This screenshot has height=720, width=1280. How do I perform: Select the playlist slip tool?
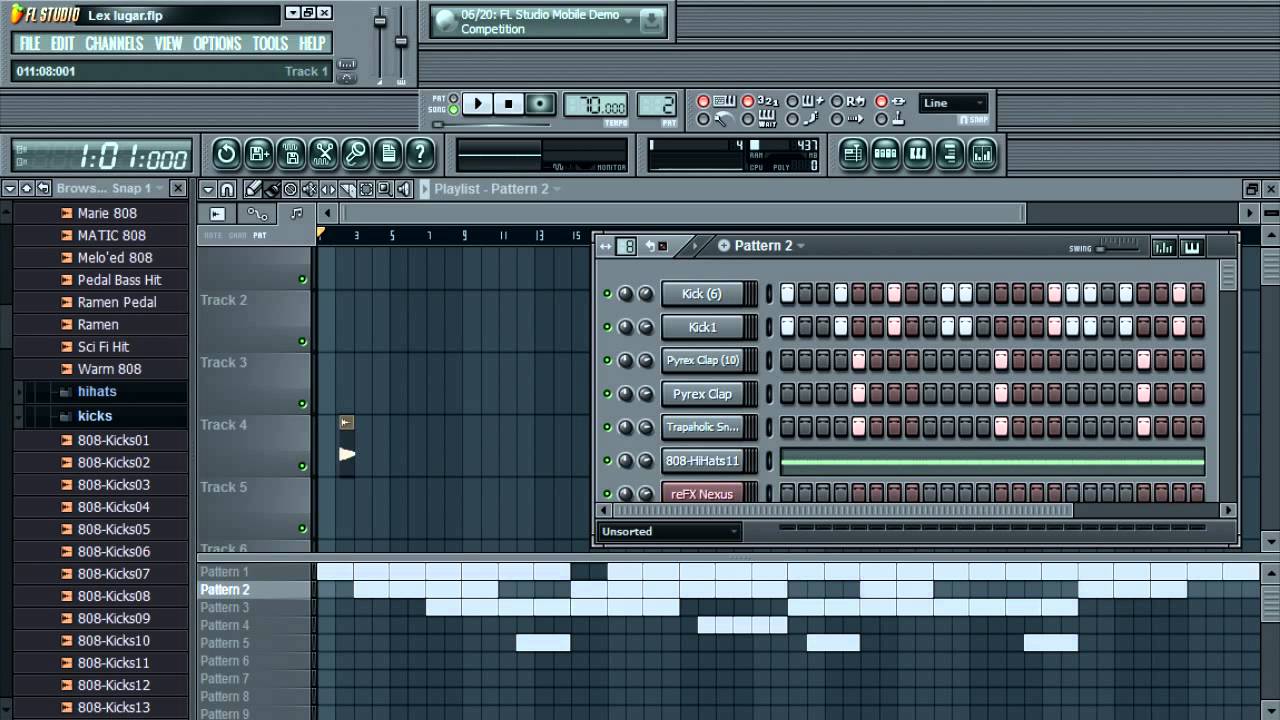pyautogui.click(x=328, y=188)
